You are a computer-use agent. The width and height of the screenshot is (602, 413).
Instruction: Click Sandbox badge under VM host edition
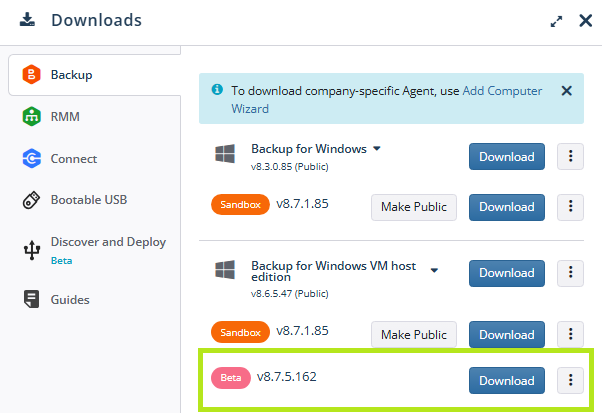(240, 332)
